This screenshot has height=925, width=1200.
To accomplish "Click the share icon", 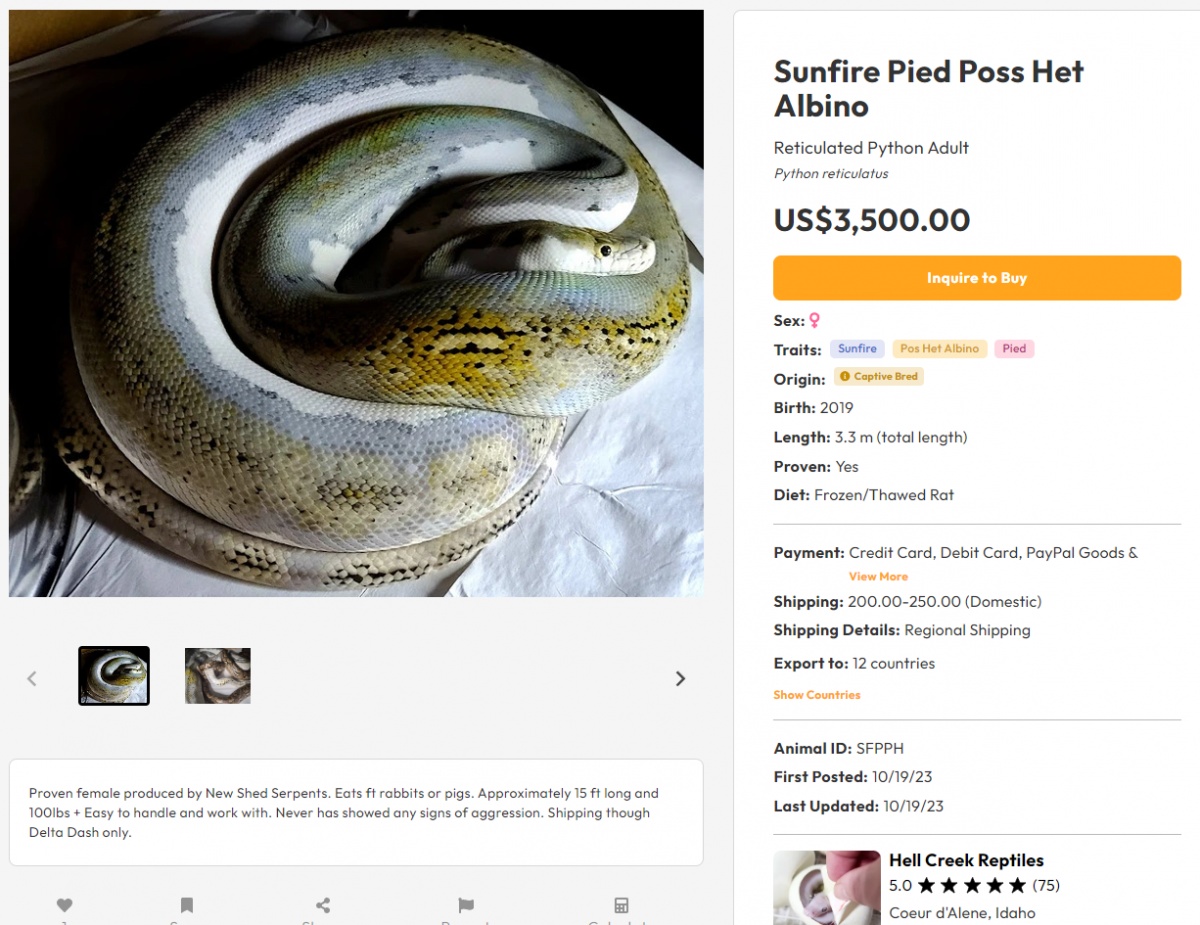I will point(323,905).
